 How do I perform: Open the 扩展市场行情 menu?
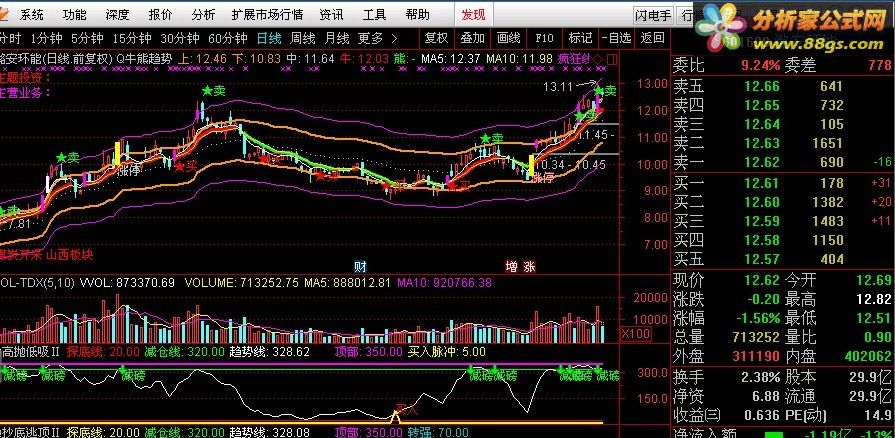[268, 14]
